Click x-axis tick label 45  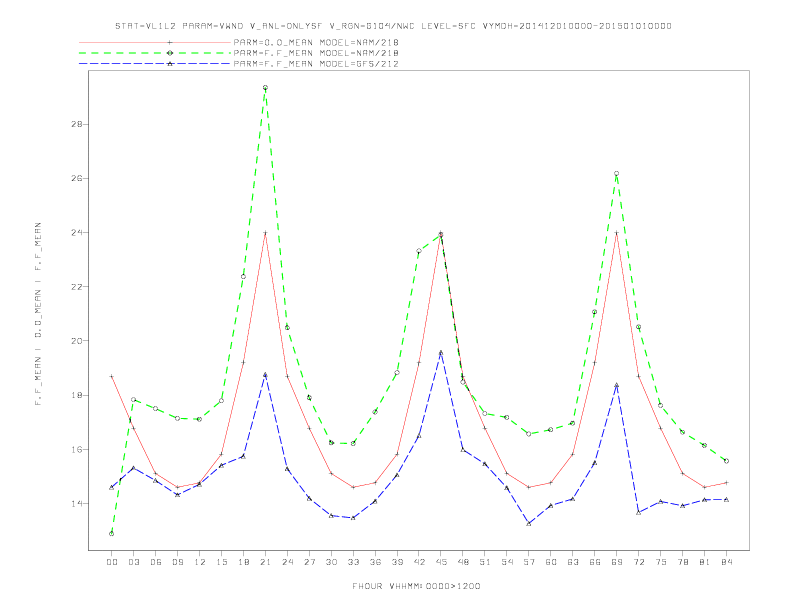[x=441, y=562]
